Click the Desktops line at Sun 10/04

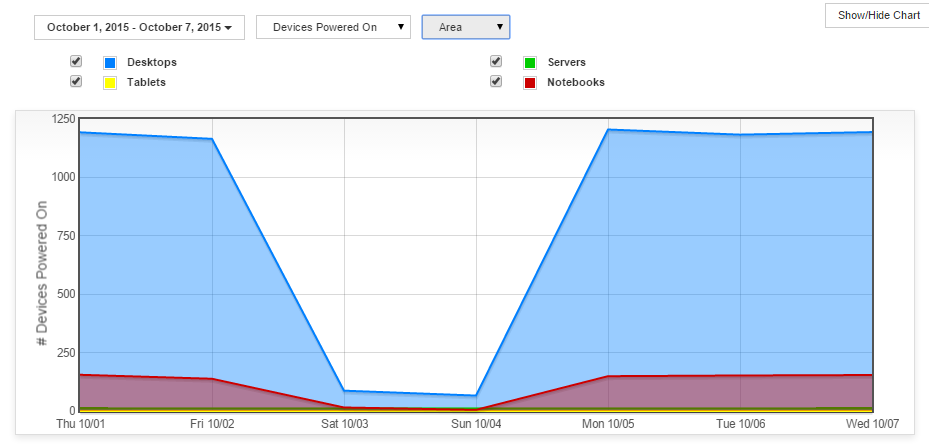tap(476, 396)
